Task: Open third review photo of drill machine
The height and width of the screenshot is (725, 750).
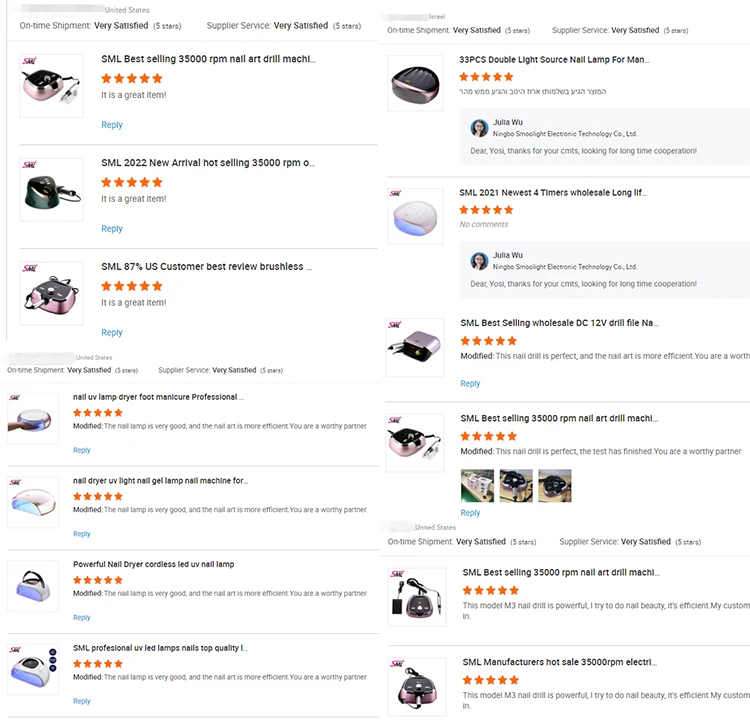Action: [x=554, y=485]
